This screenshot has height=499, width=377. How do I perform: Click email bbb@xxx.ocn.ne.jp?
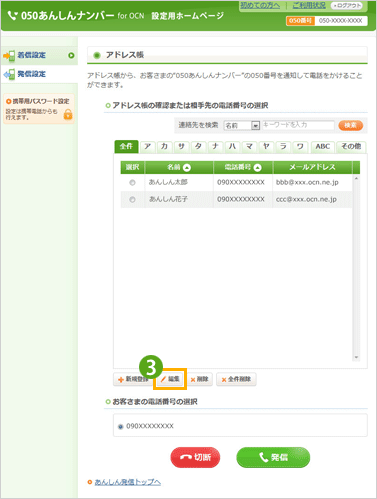[x=307, y=182]
